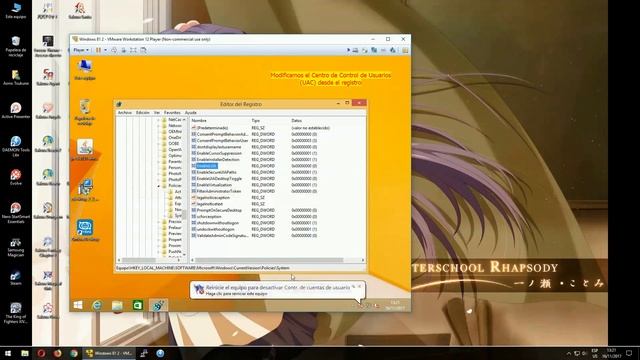Select the legalnoticetext value
The height and width of the screenshot is (360, 640).
[210, 204]
